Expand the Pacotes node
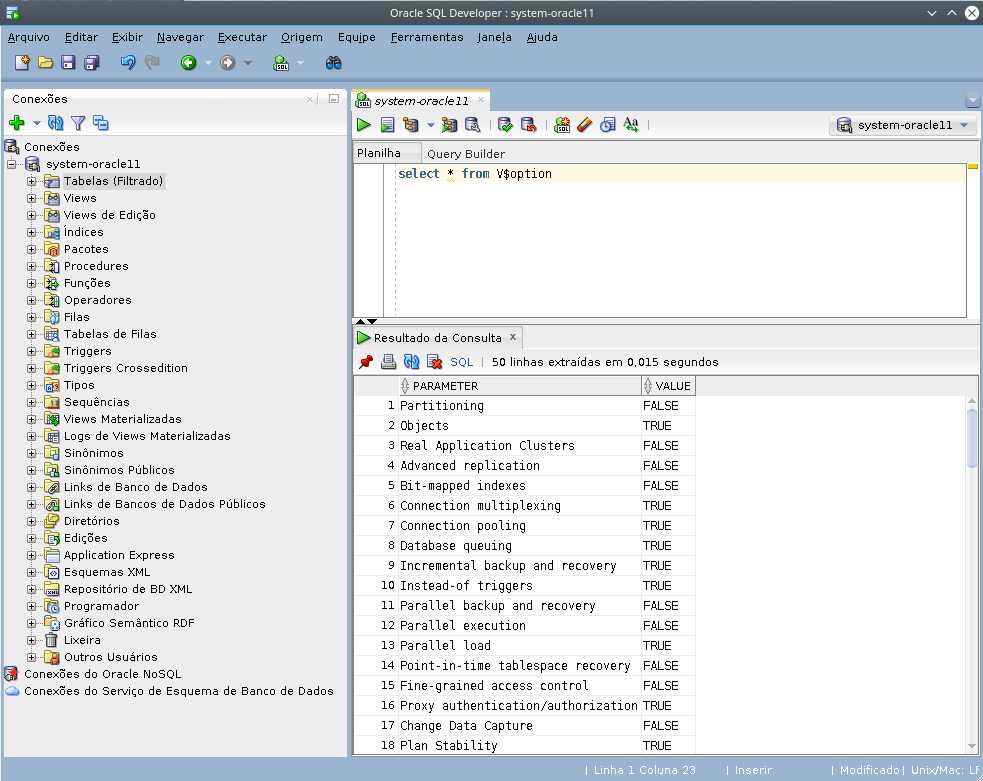The width and height of the screenshot is (983, 781). 31,249
